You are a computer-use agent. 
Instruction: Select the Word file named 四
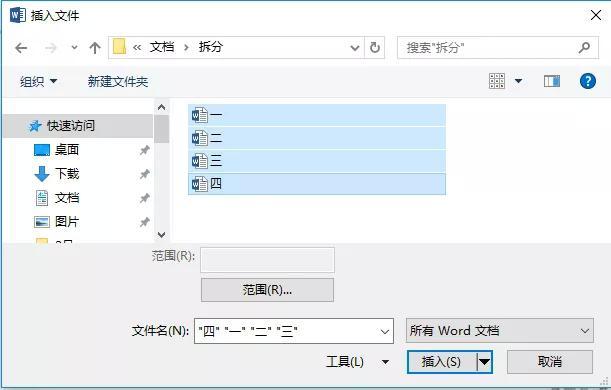point(317,184)
